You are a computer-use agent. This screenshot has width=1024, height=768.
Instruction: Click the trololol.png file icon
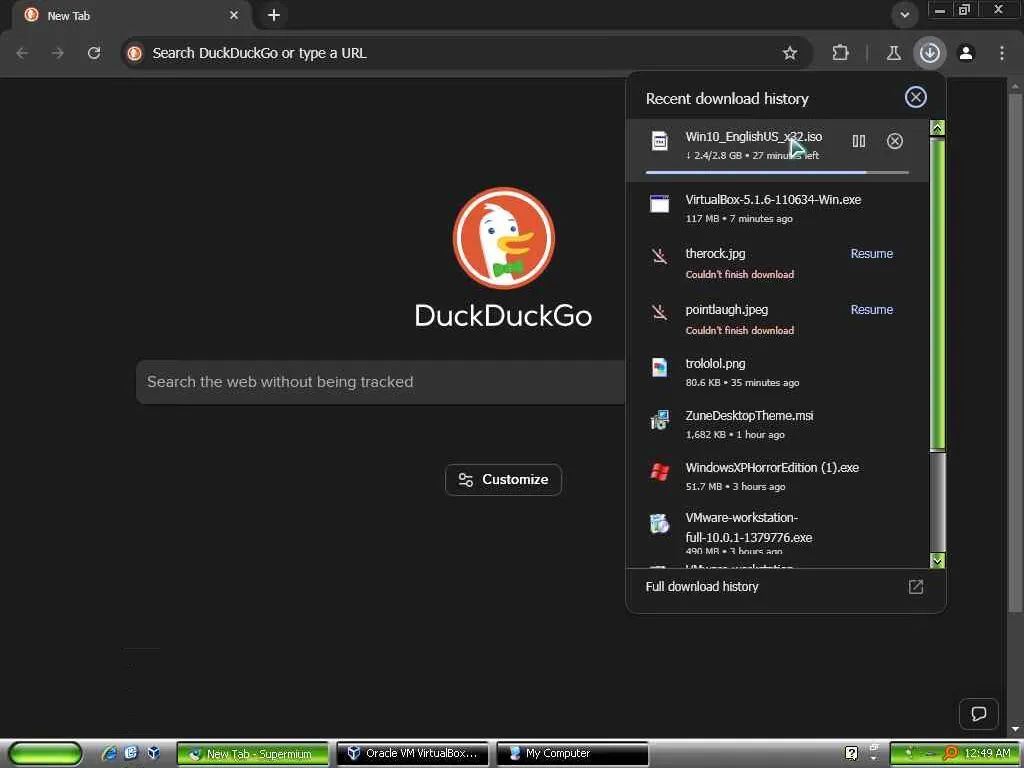pyautogui.click(x=660, y=367)
